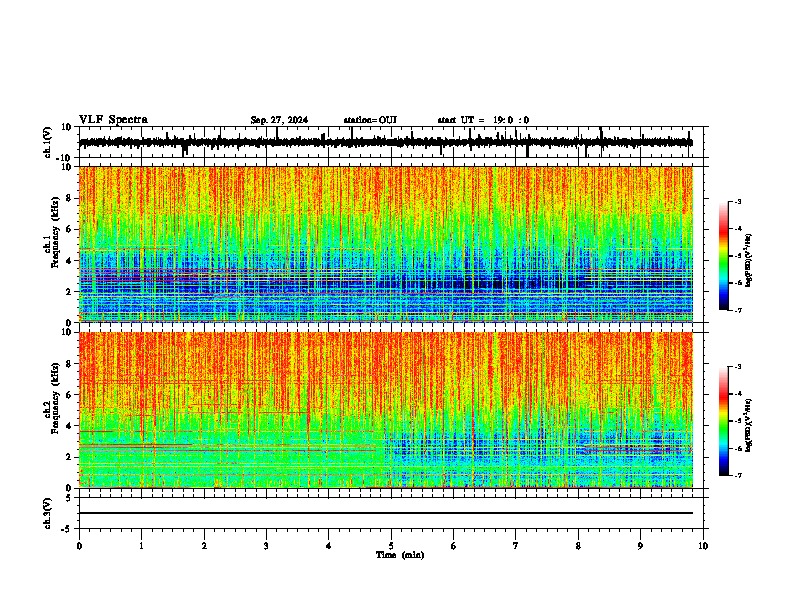Screen dimensions: 792x612
Task: Click the ch.1(V) waveform axis label
Action: click(48, 142)
